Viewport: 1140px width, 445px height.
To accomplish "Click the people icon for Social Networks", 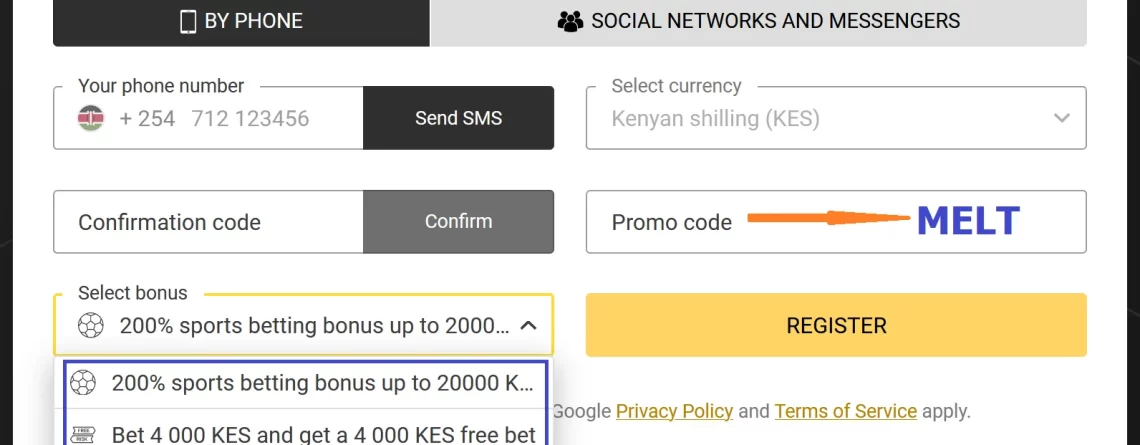I will [x=571, y=21].
